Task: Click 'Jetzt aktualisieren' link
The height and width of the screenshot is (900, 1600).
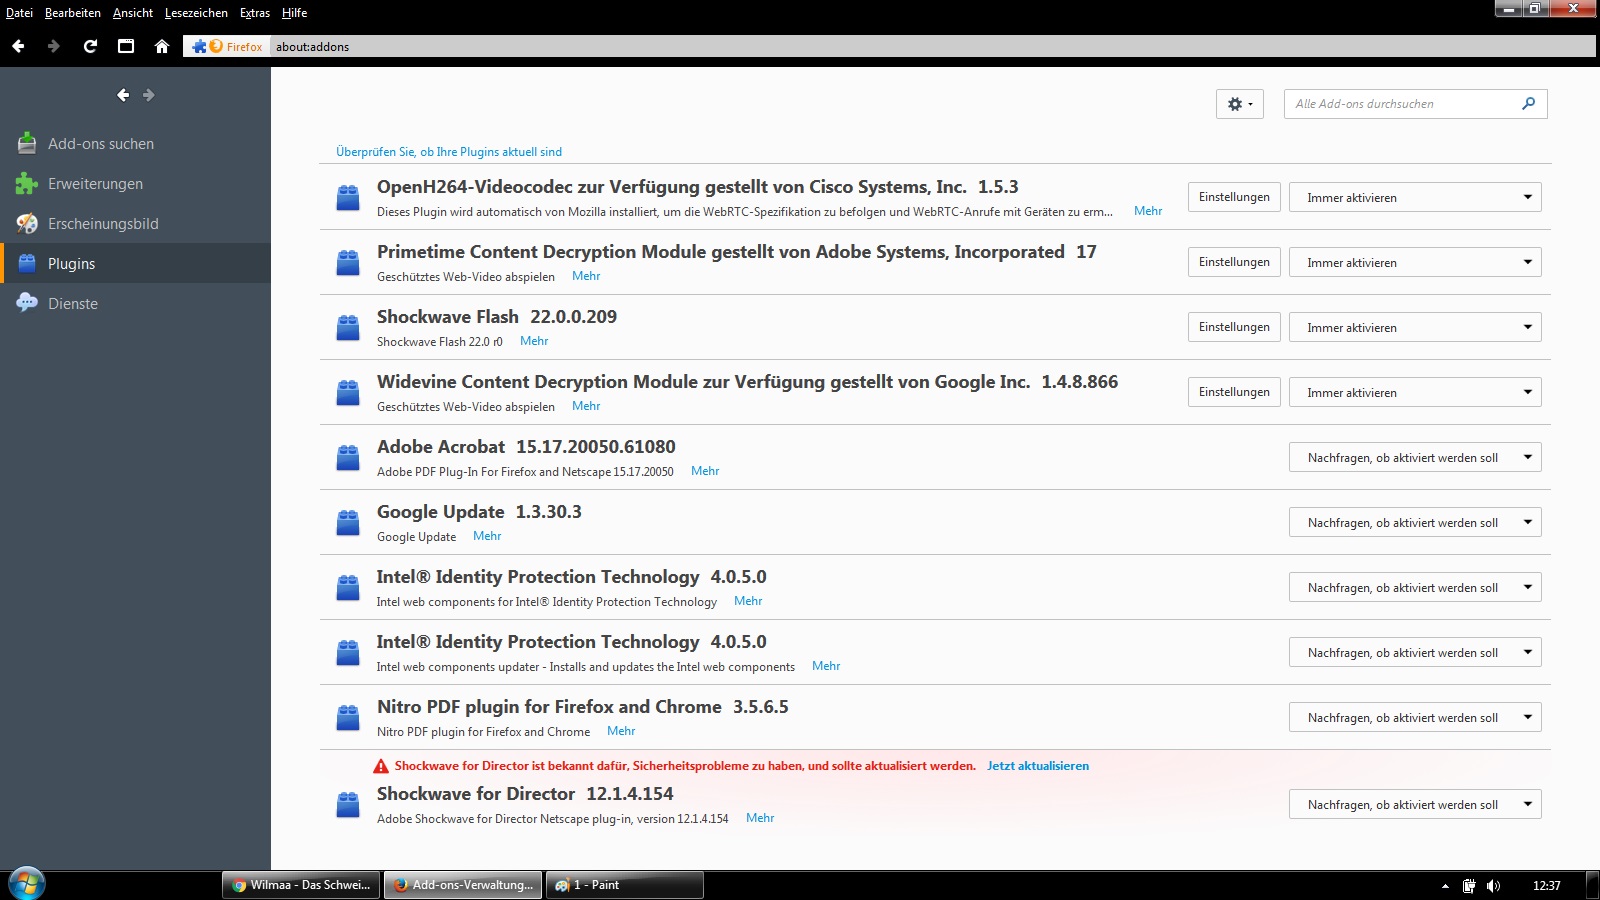Action: click(1038, 766)
